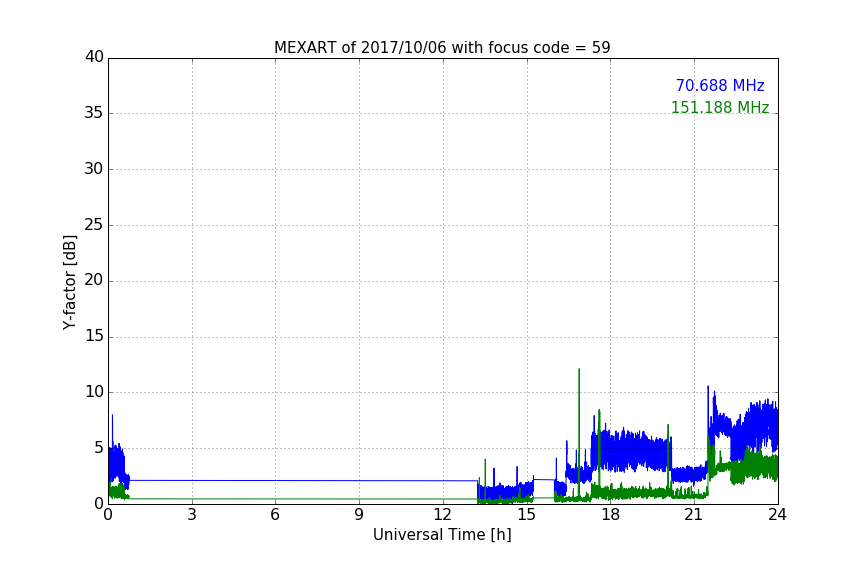
Task: Select the blue 70.688 MHz legend label
Action: [720, 85]
